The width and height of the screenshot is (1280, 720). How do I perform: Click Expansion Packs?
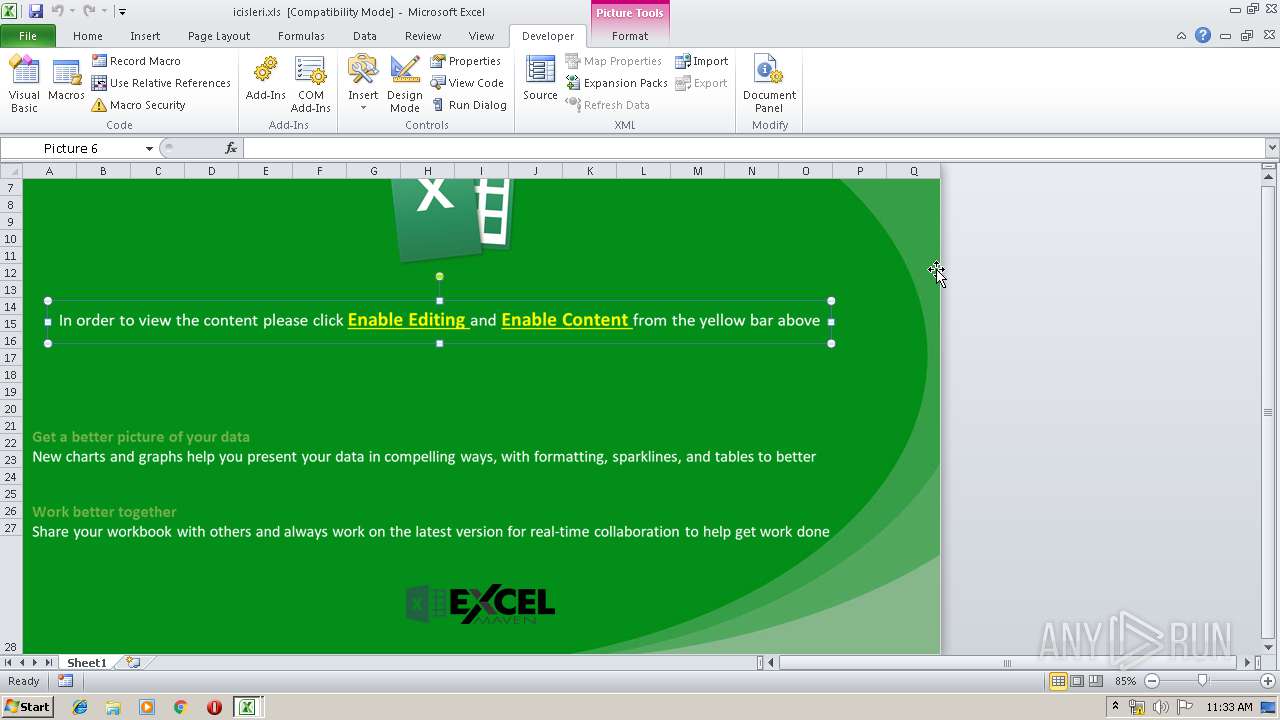[616, 83]
